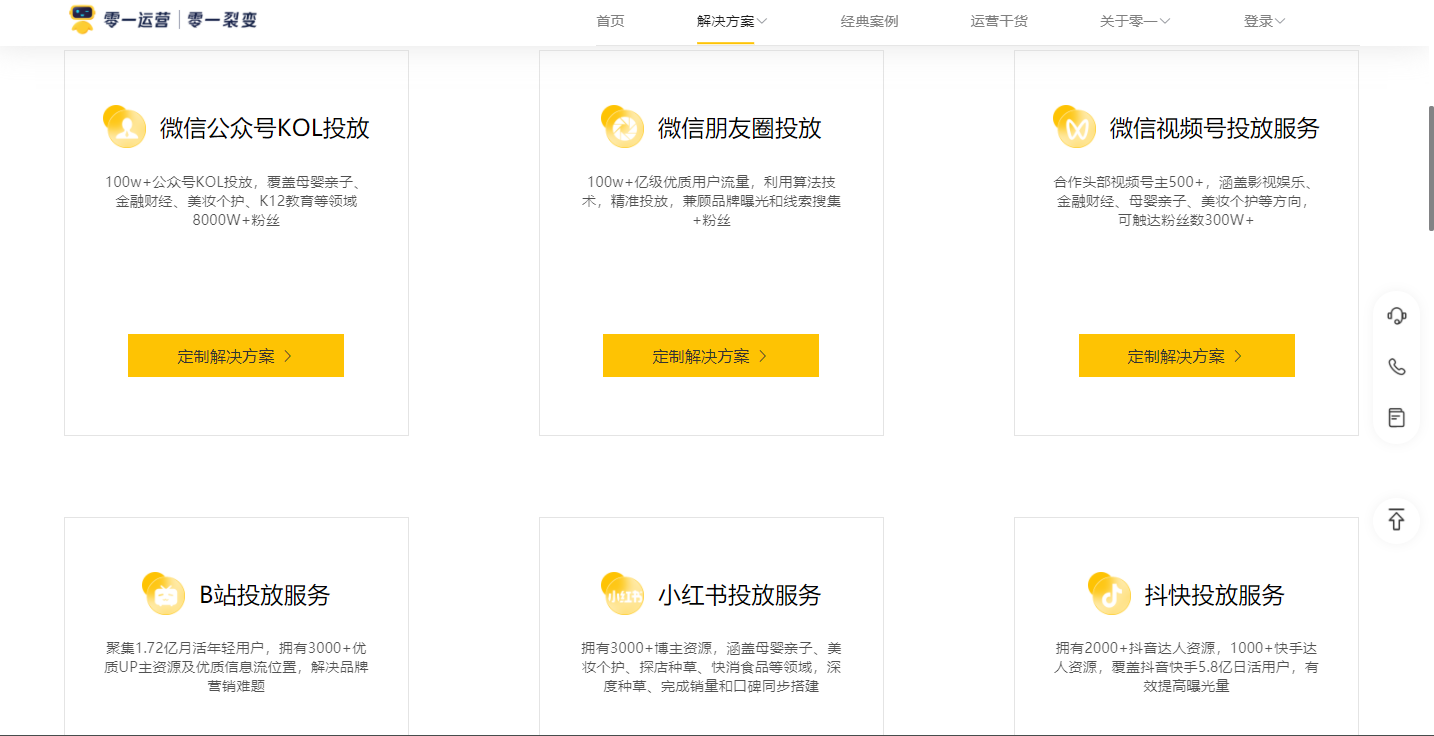Click the 抖快 music note icon
The image size is (1434, 736).
click(x=1110, y=594)
